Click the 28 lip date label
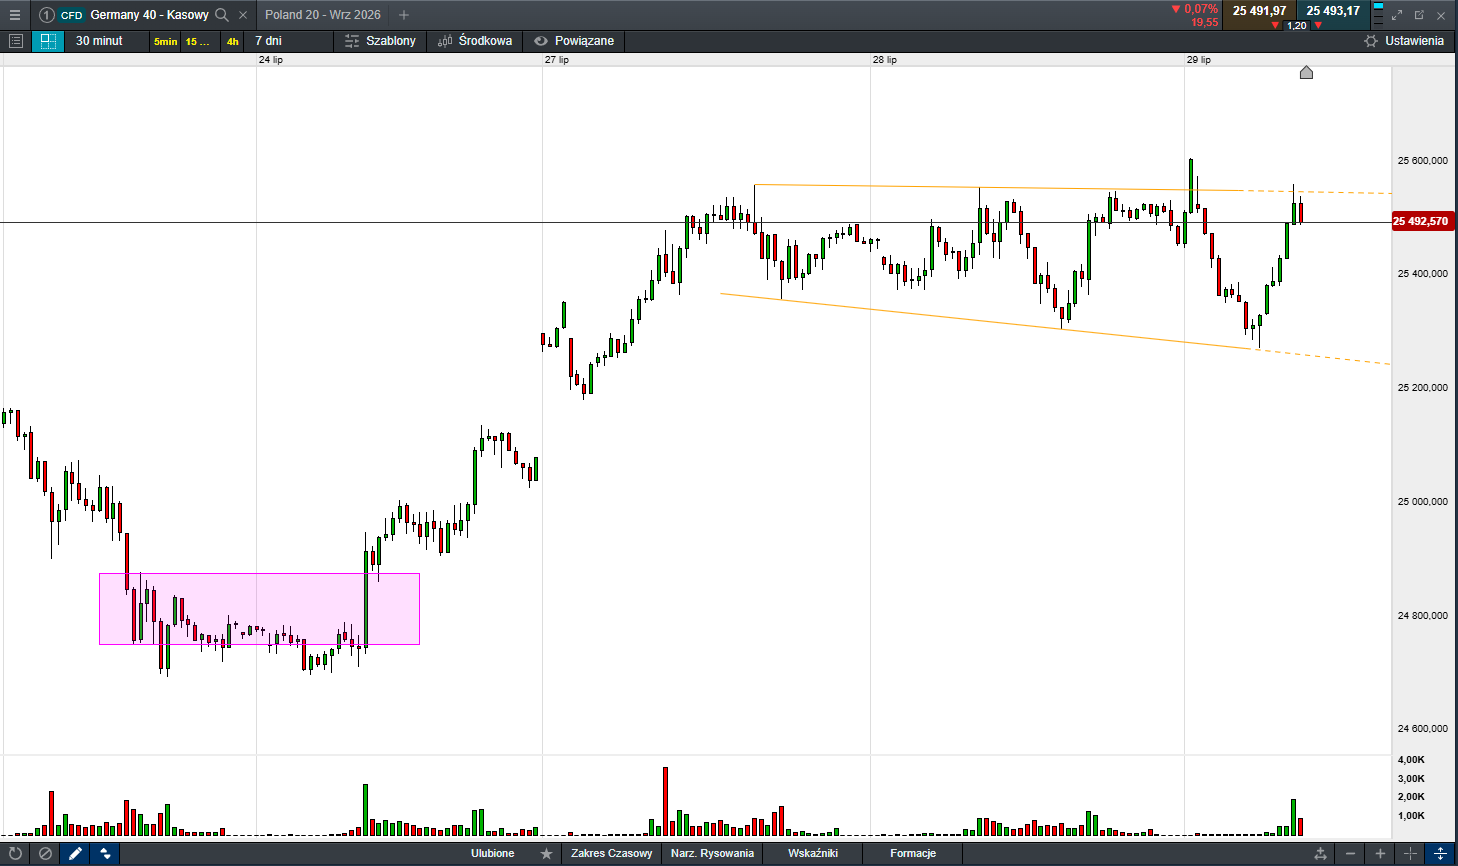Image resolution: width=1458 pixels, height=866 pixels. [885, 60]
